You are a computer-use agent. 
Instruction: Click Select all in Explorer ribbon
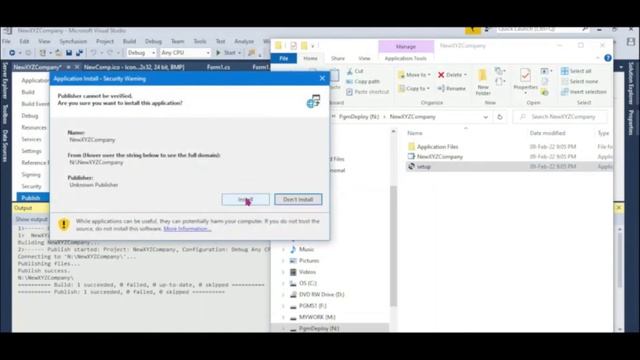pyautogui.click(x=576, y=71)
